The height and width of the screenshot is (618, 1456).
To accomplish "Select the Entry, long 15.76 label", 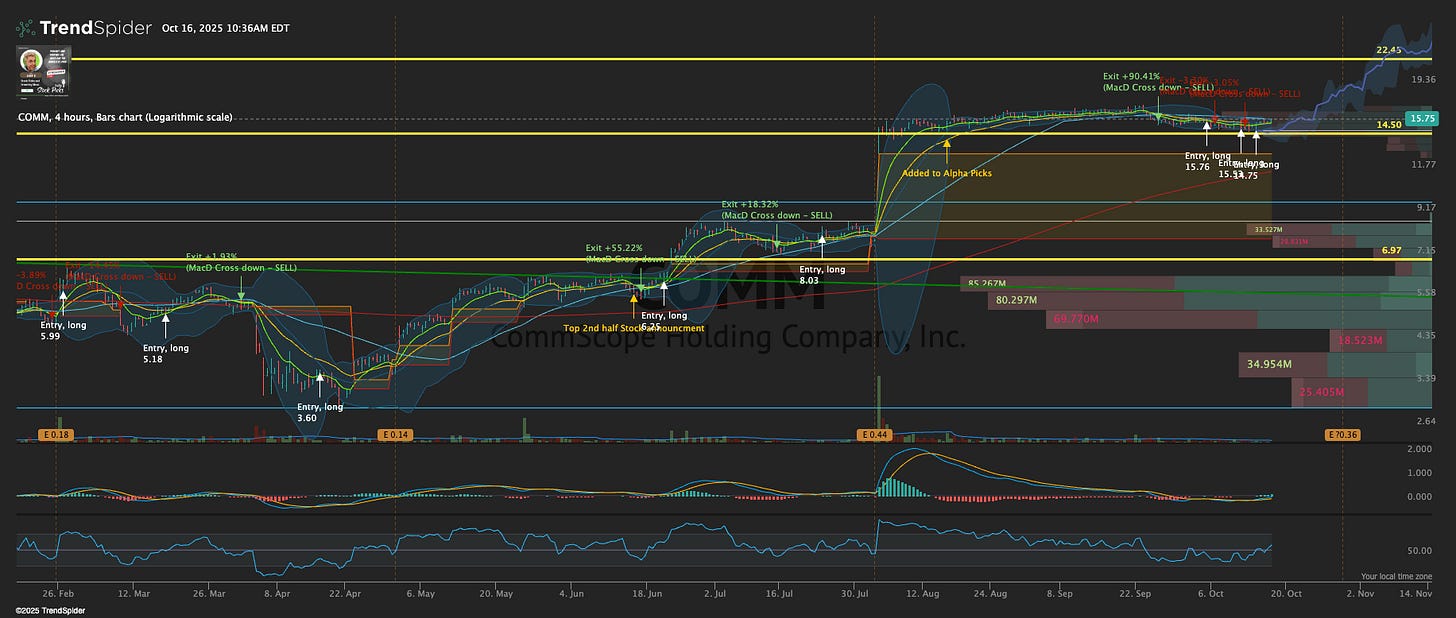I will (1208, 160).
